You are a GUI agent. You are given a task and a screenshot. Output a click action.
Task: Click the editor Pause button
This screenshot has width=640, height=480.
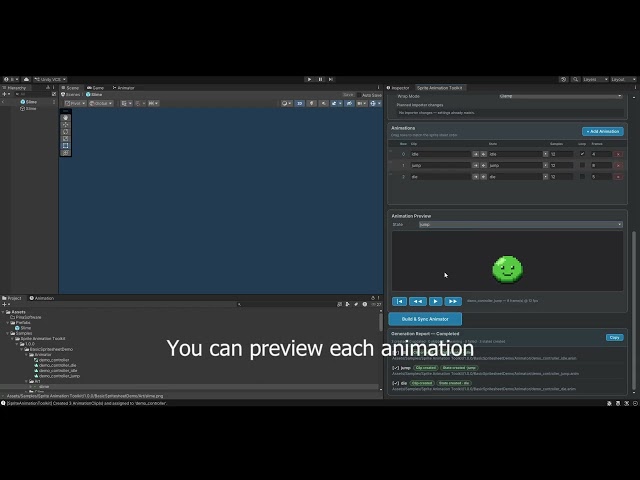320,79
